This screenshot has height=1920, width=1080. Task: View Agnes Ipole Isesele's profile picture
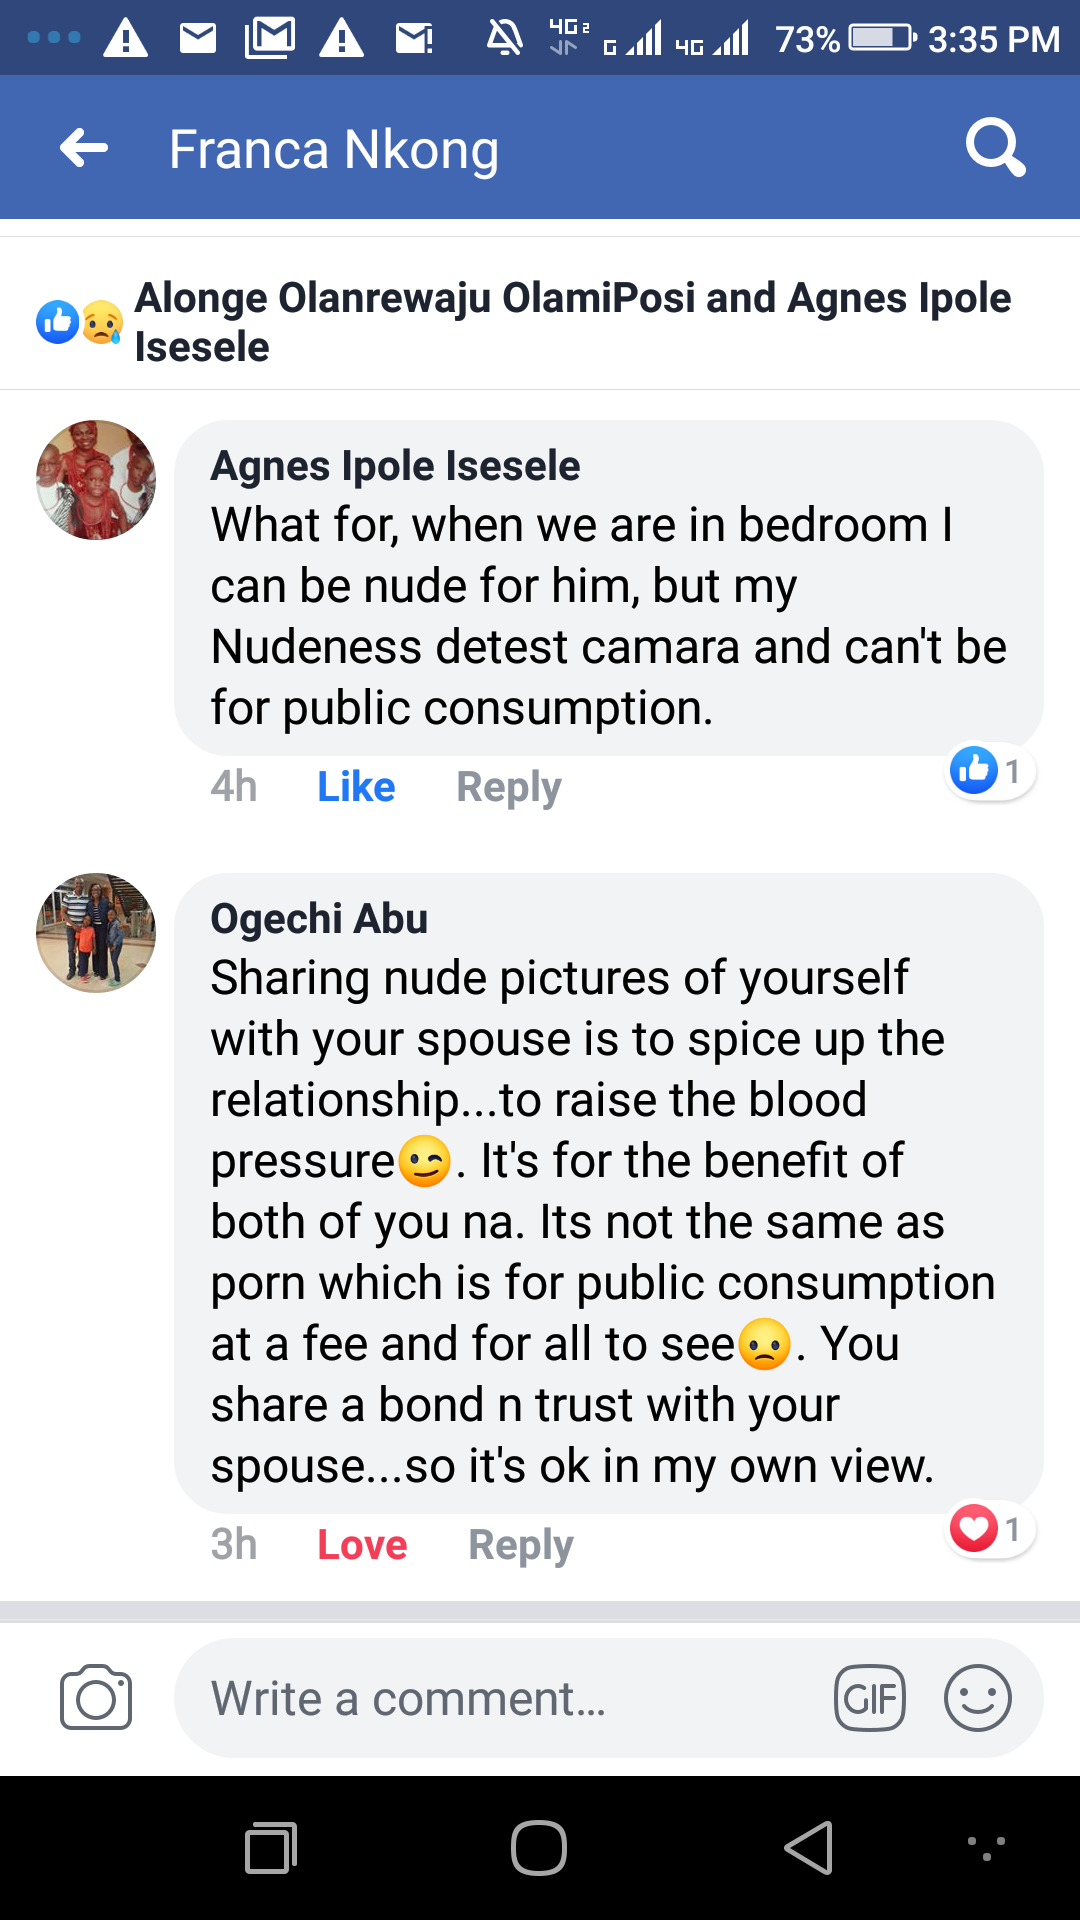96,480
